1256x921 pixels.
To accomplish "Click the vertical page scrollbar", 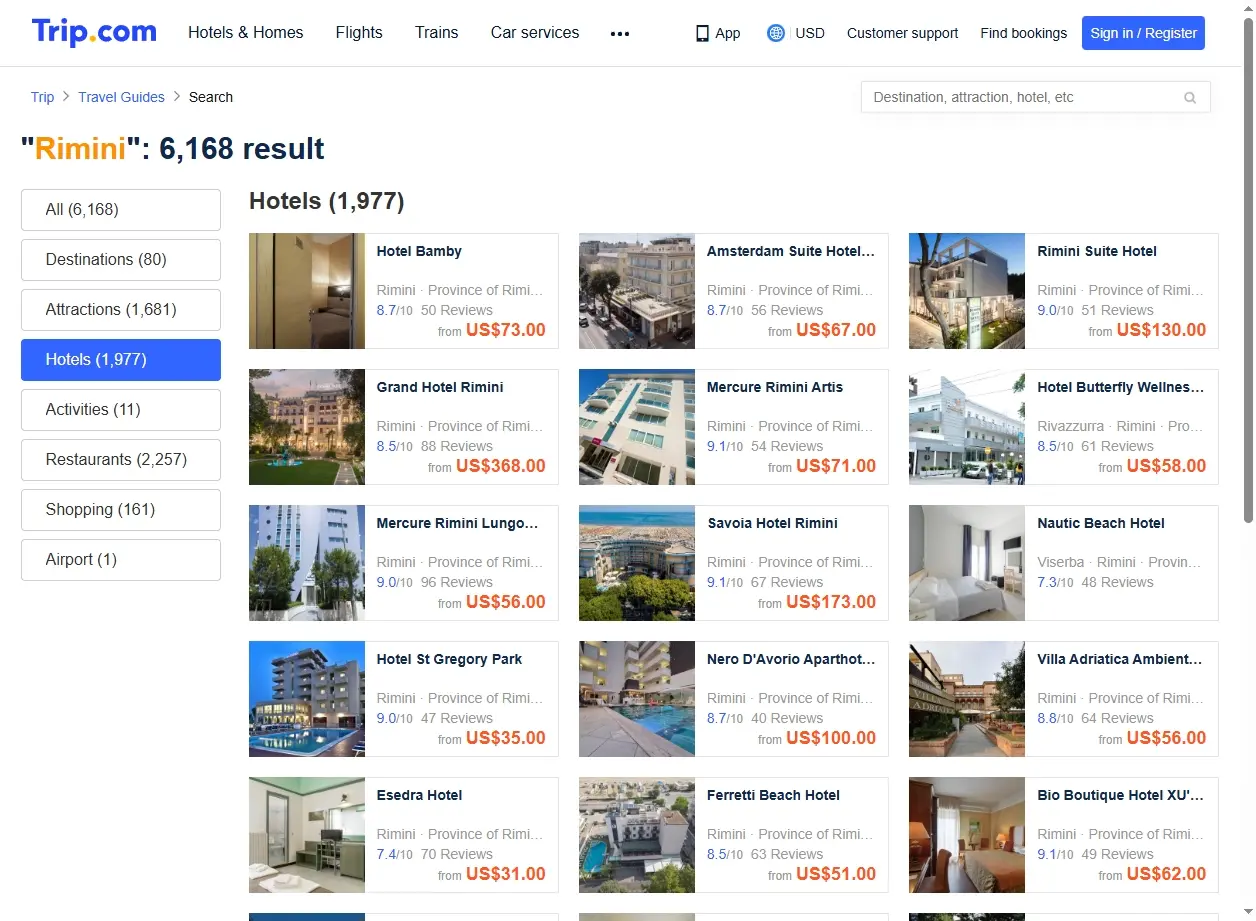I will pyautogui.click(x=1248, y=270).
